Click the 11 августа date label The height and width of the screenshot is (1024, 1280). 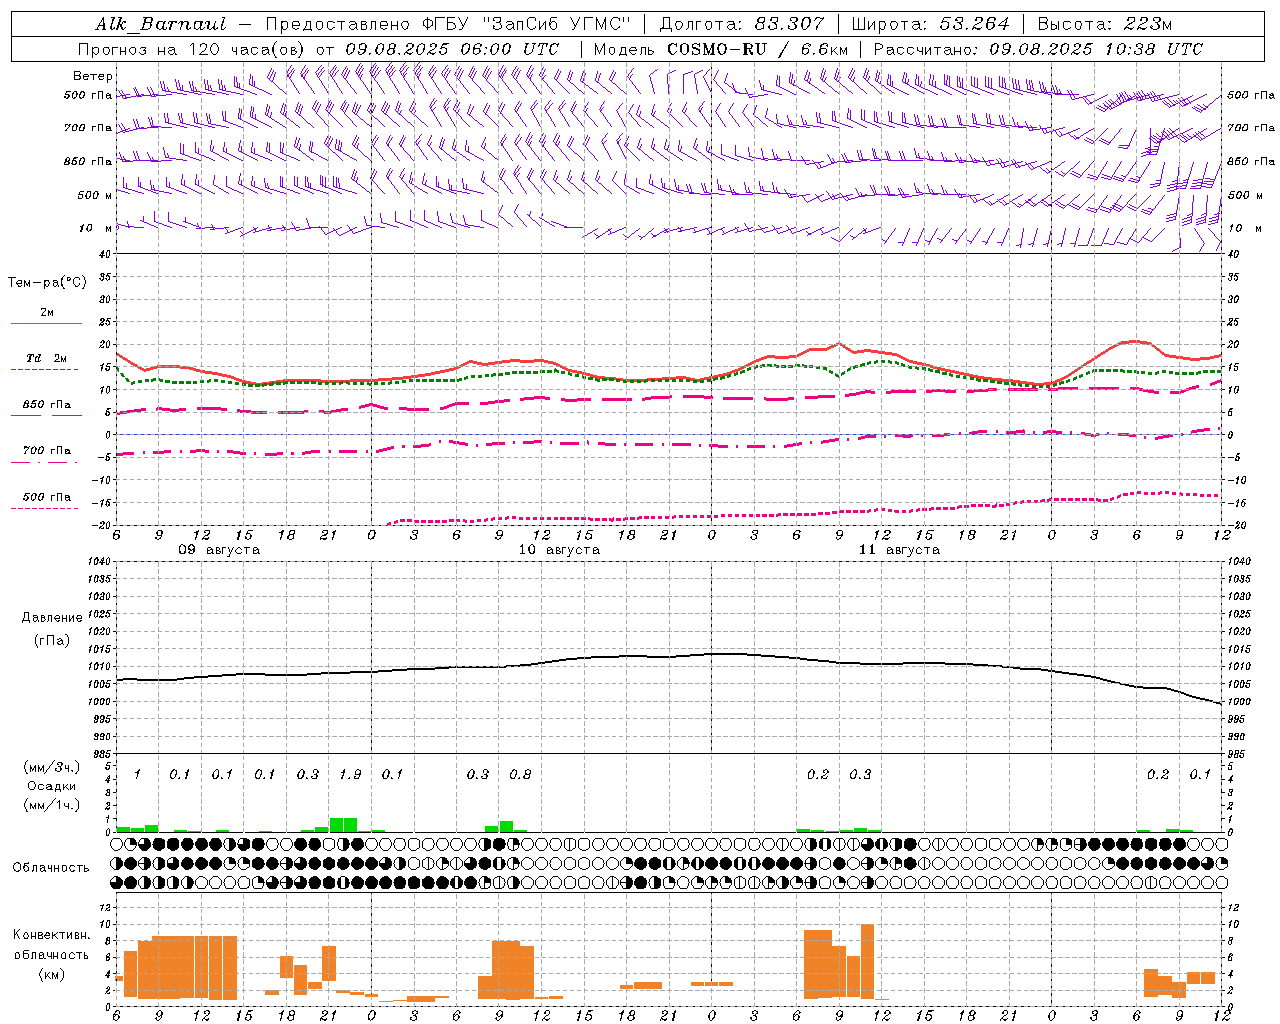click(x=899, y=550)
